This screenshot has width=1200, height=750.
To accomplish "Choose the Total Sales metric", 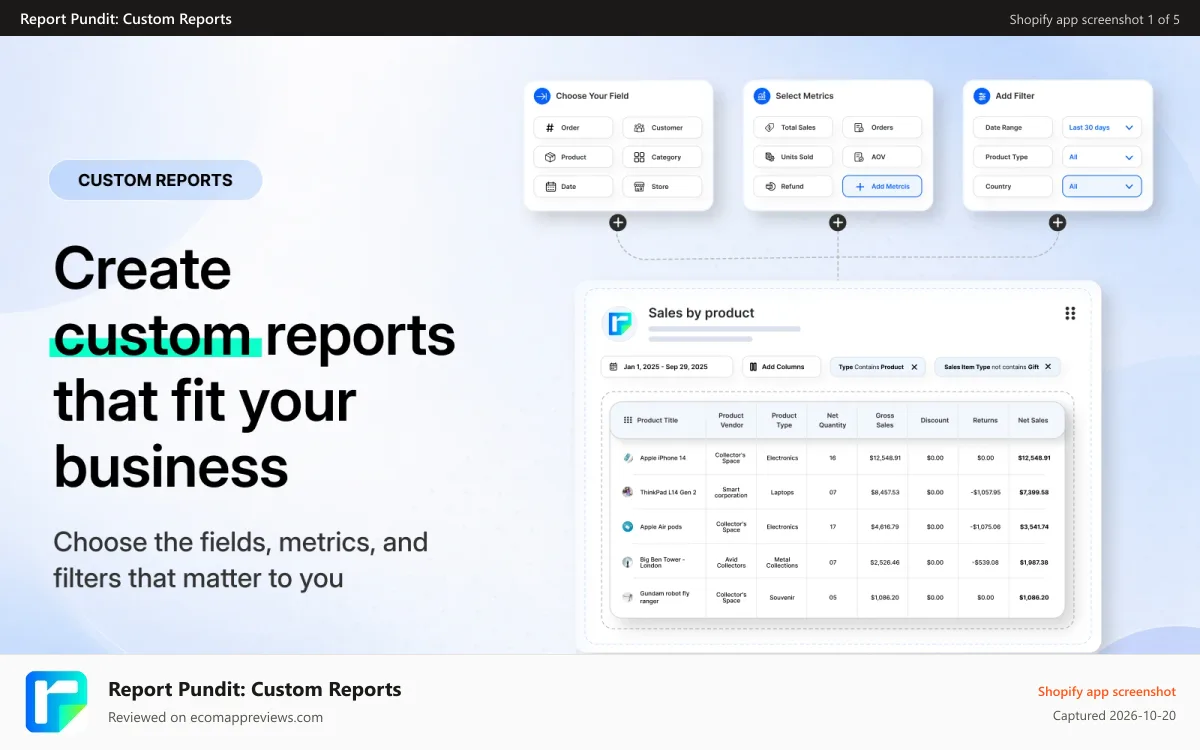I will [793, 128].
